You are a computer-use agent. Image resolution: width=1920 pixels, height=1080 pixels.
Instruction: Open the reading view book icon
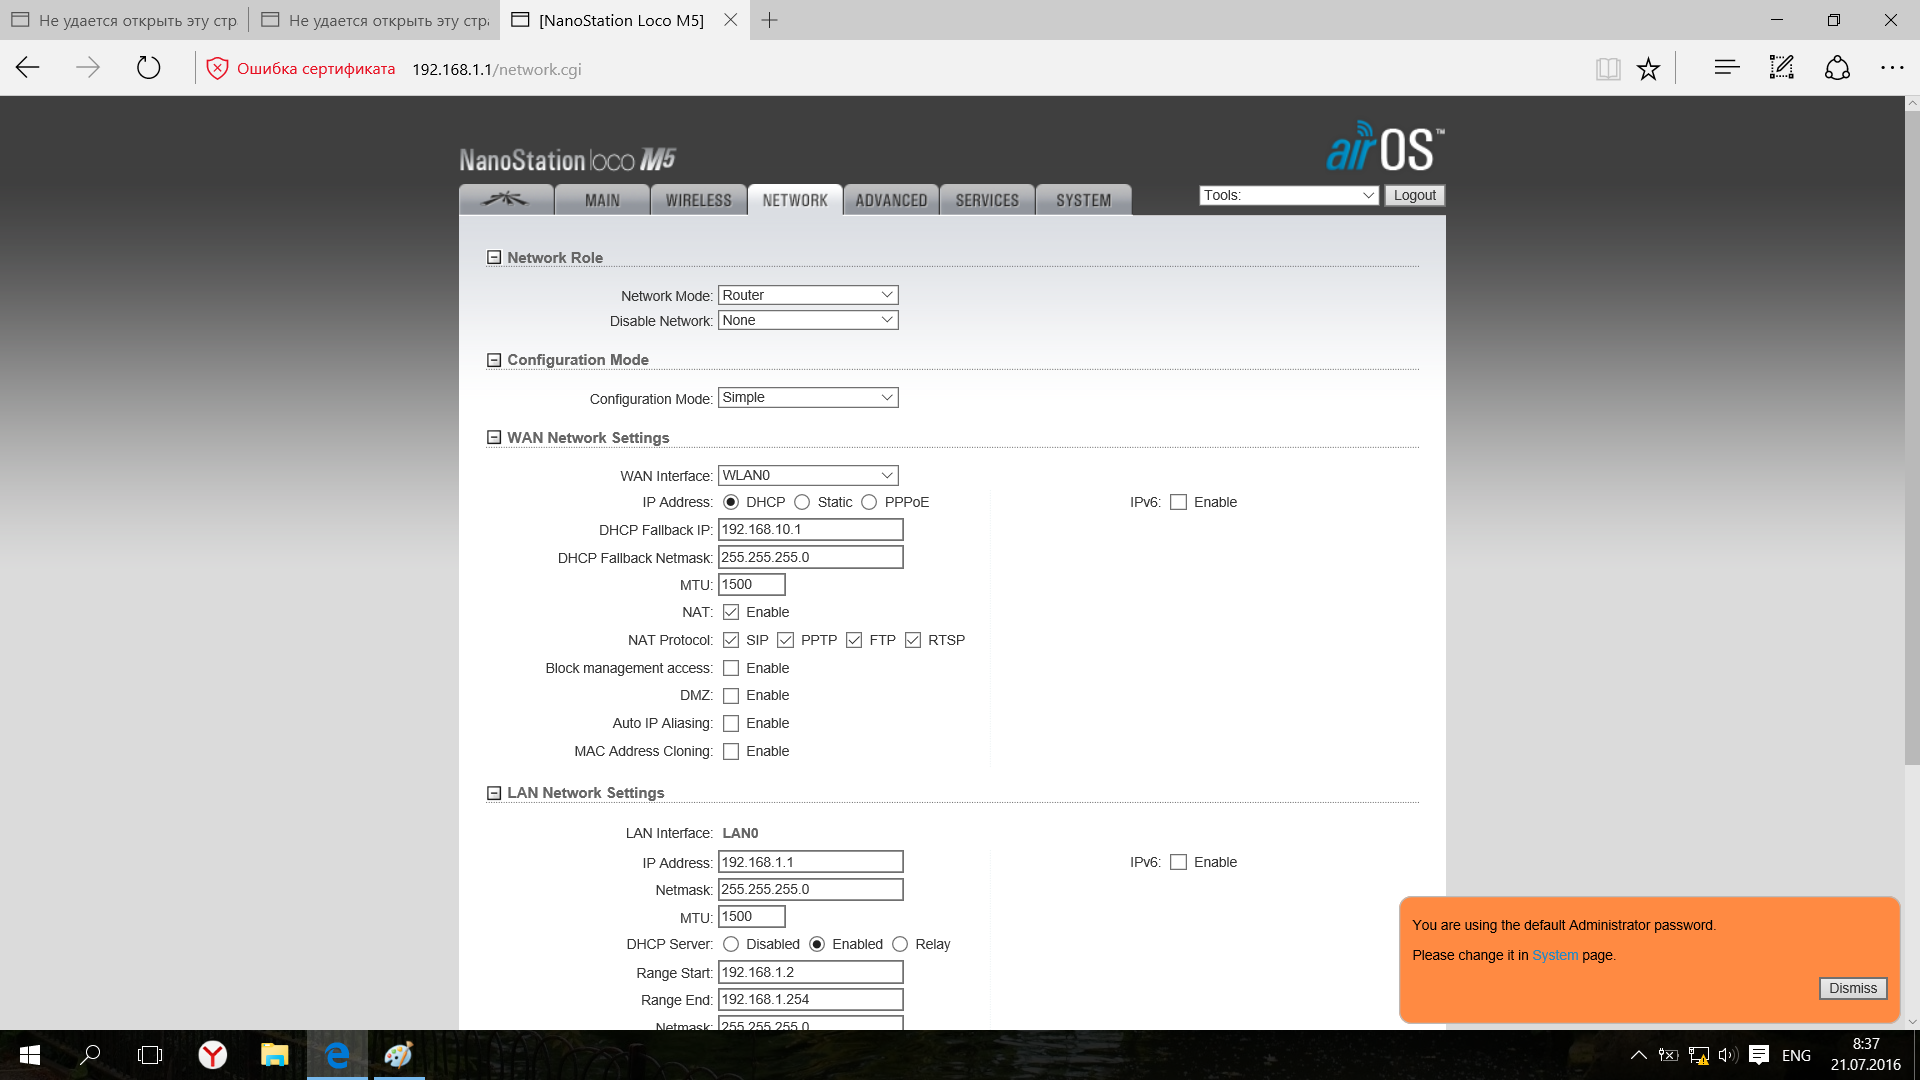point(1607,68)
